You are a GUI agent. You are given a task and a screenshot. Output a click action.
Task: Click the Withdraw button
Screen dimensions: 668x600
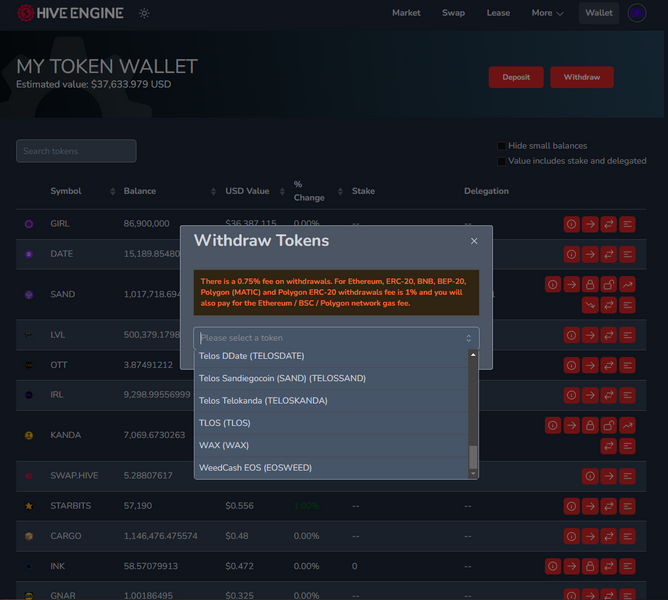pos(582,77)
